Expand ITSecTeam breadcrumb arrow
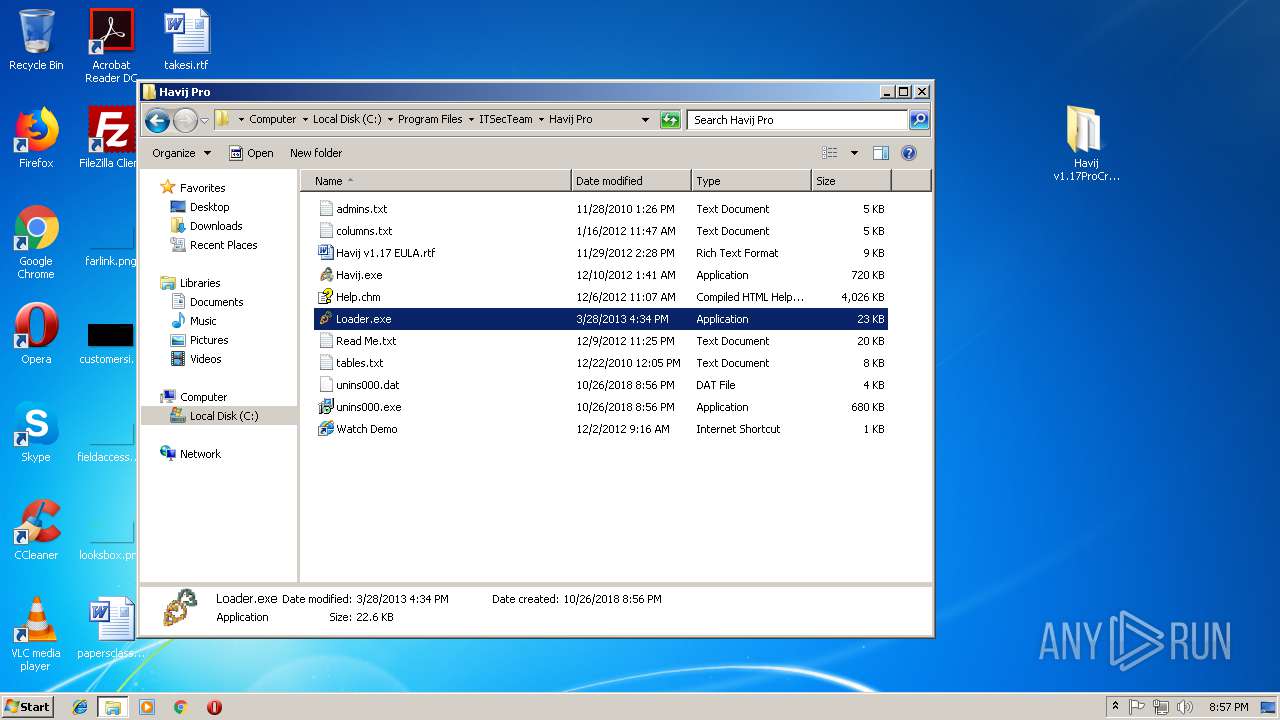This screenshot has width=1280, height=720. tap(541, 119)
